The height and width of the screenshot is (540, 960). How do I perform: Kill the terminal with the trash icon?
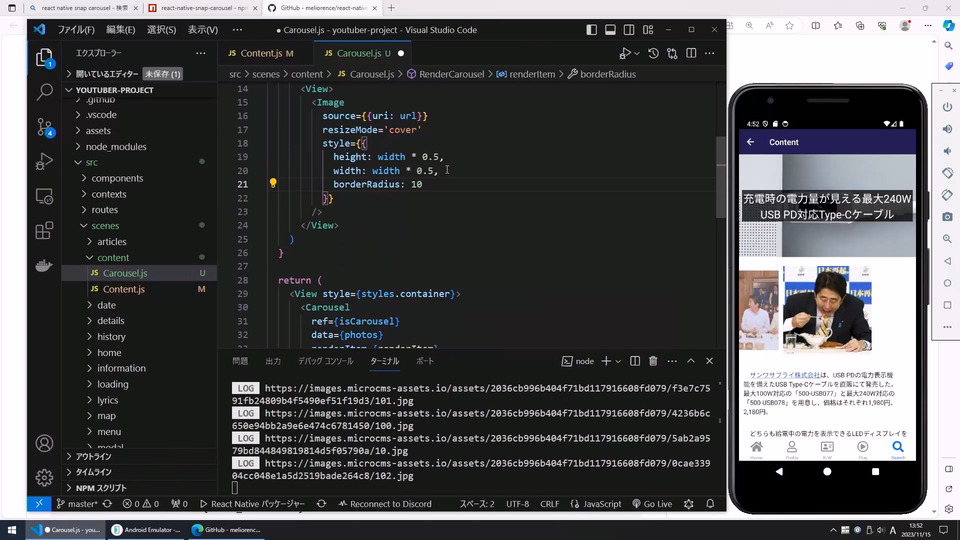[x=653, y=361]
